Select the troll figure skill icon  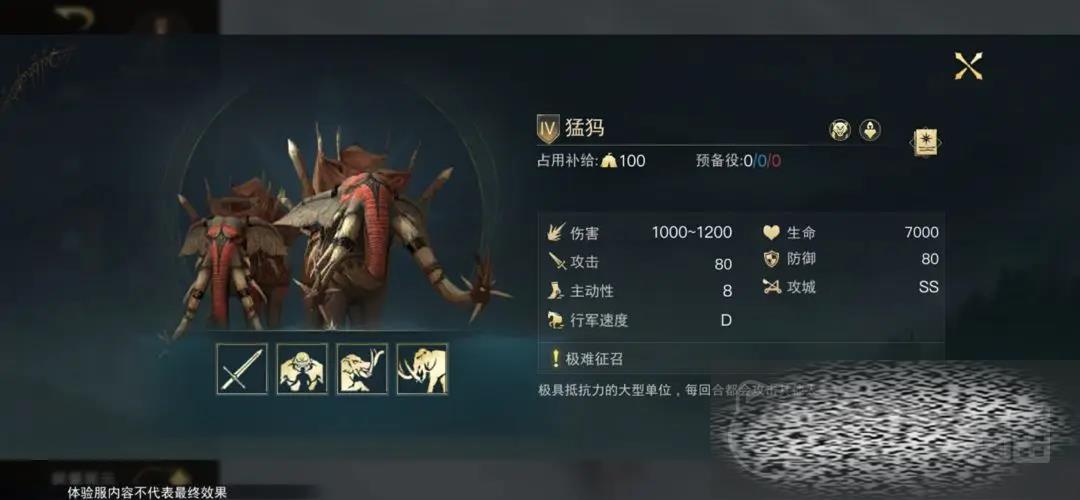(x=302, y=369)
